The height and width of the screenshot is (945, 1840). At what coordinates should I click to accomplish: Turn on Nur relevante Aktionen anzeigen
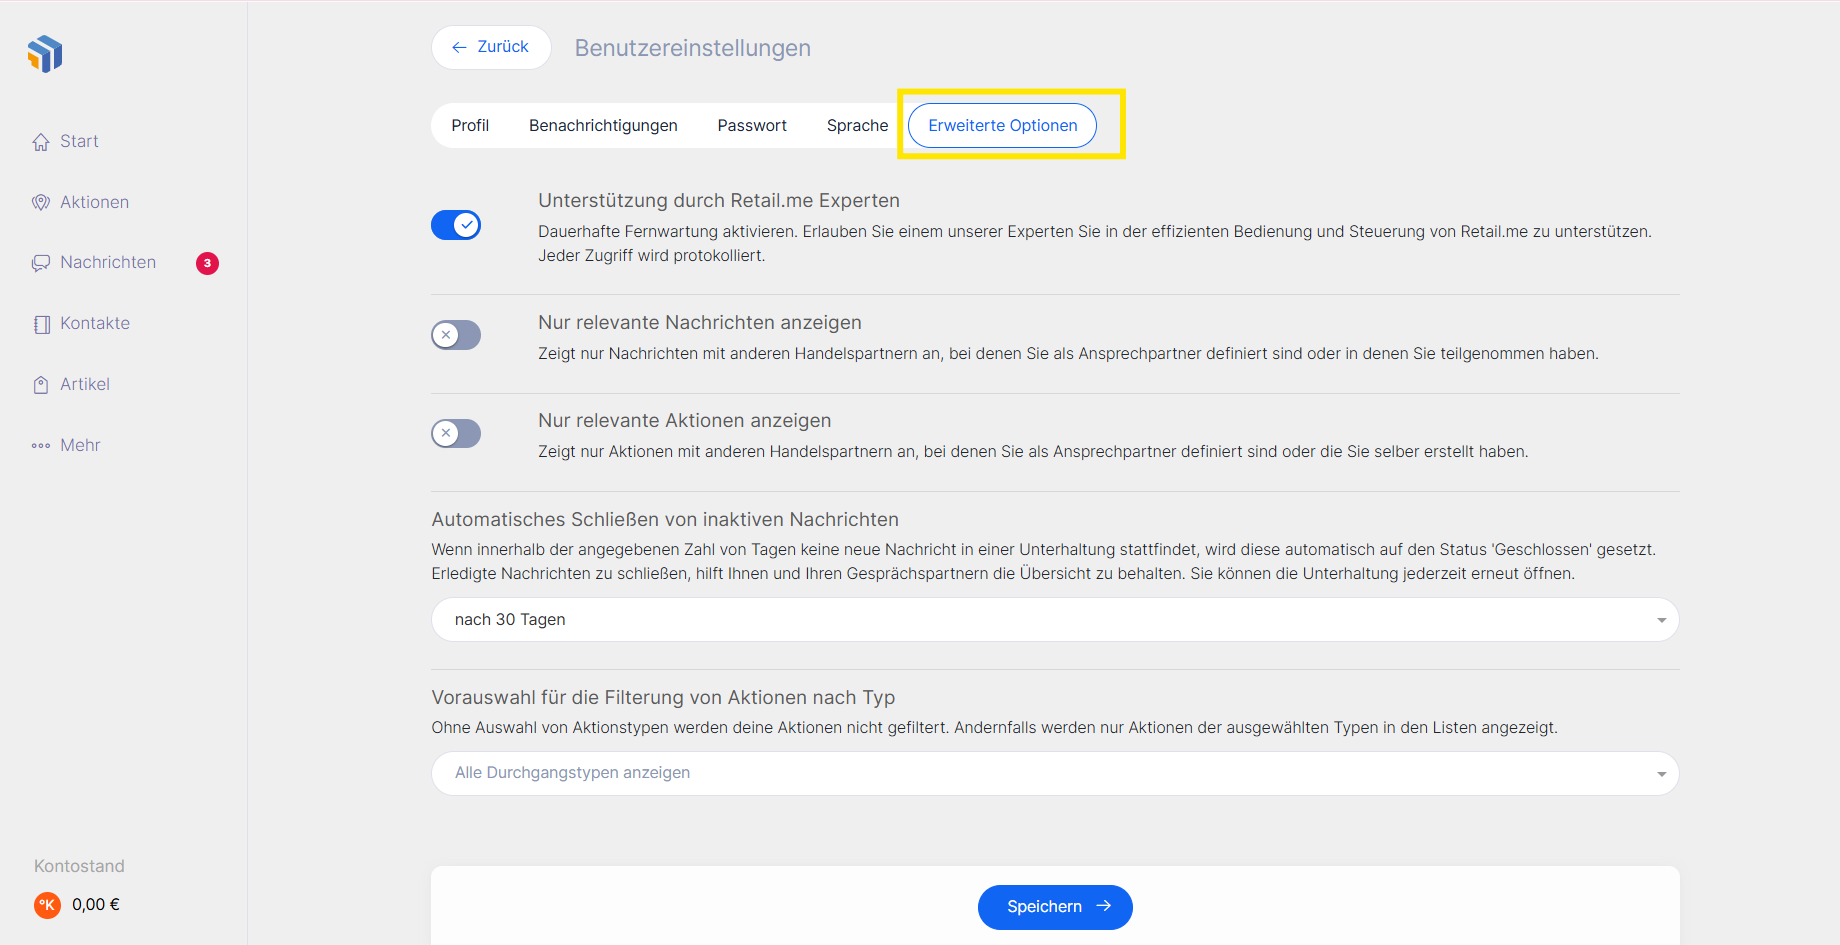coord(456,433)
